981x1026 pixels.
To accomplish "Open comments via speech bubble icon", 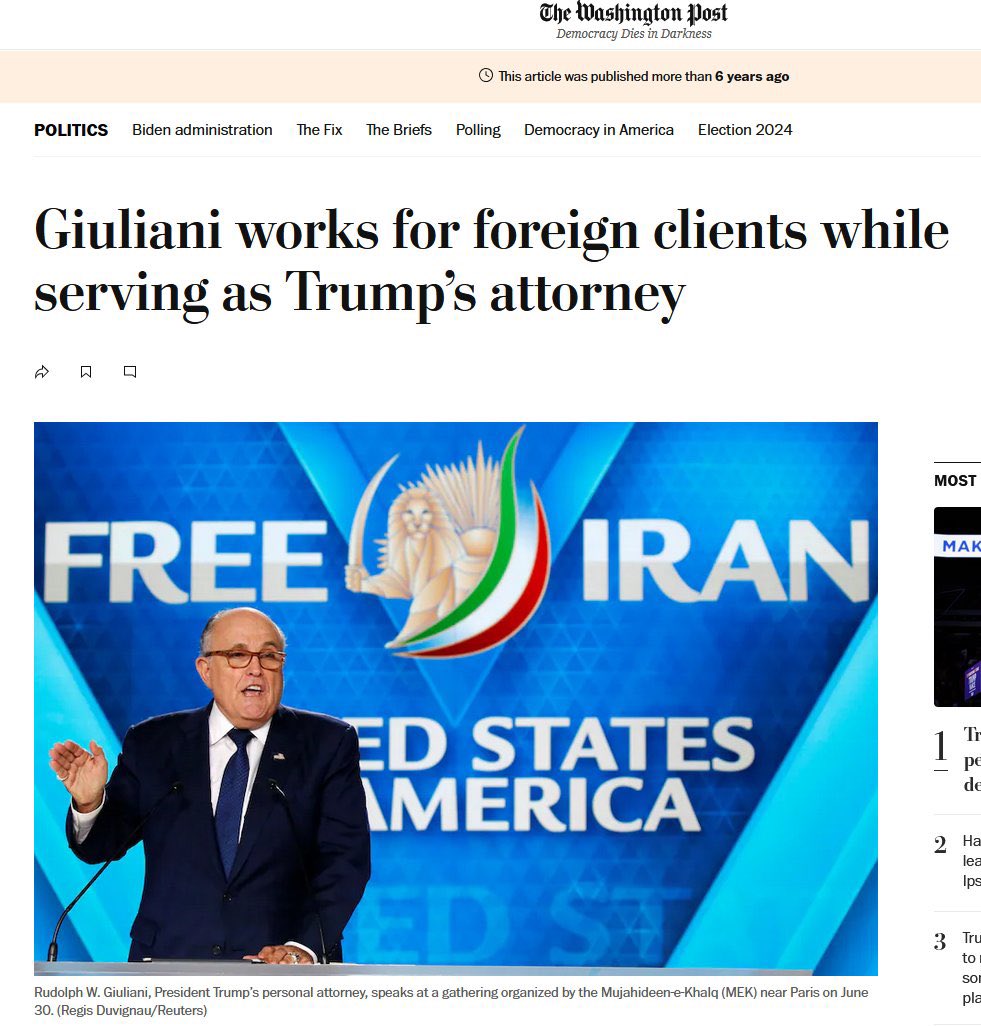I will [x=130, y=372].
